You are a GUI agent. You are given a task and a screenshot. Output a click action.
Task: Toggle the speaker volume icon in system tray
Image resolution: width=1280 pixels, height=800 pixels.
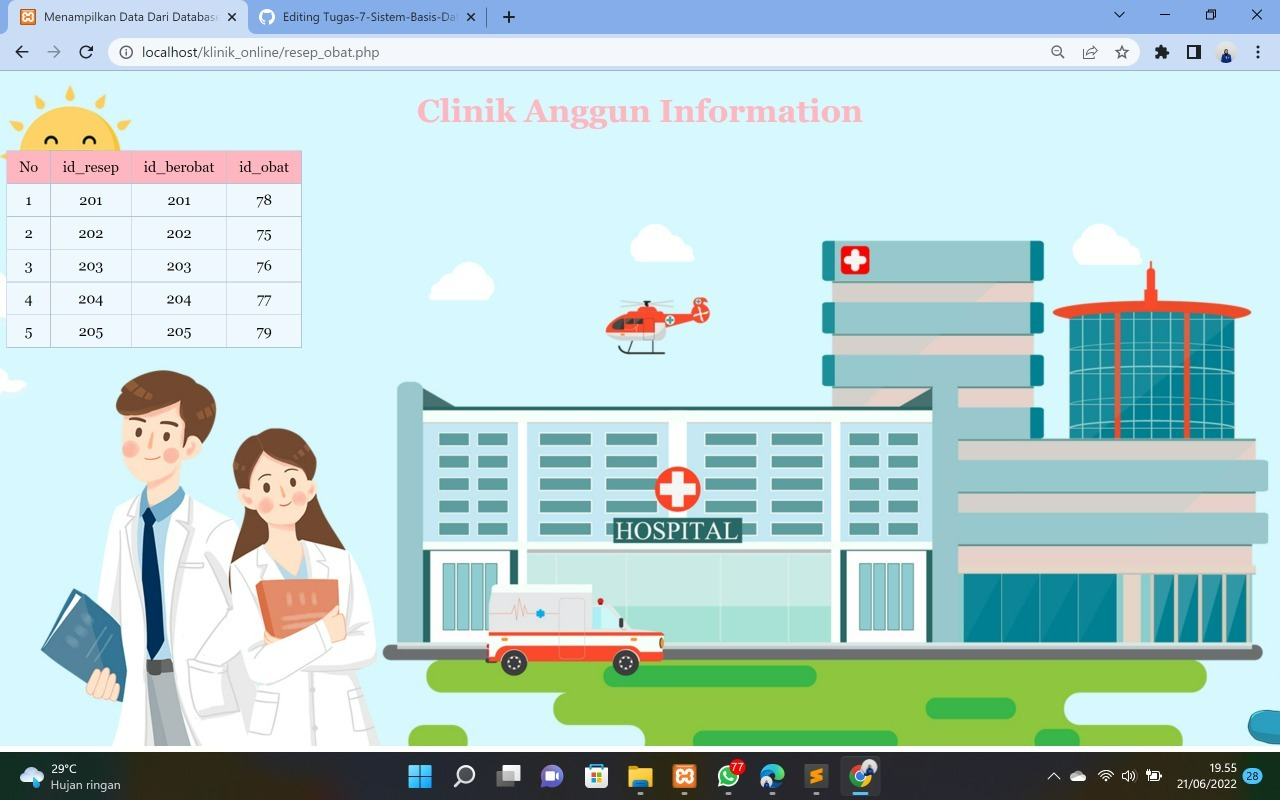click(x=1129, y=775)
